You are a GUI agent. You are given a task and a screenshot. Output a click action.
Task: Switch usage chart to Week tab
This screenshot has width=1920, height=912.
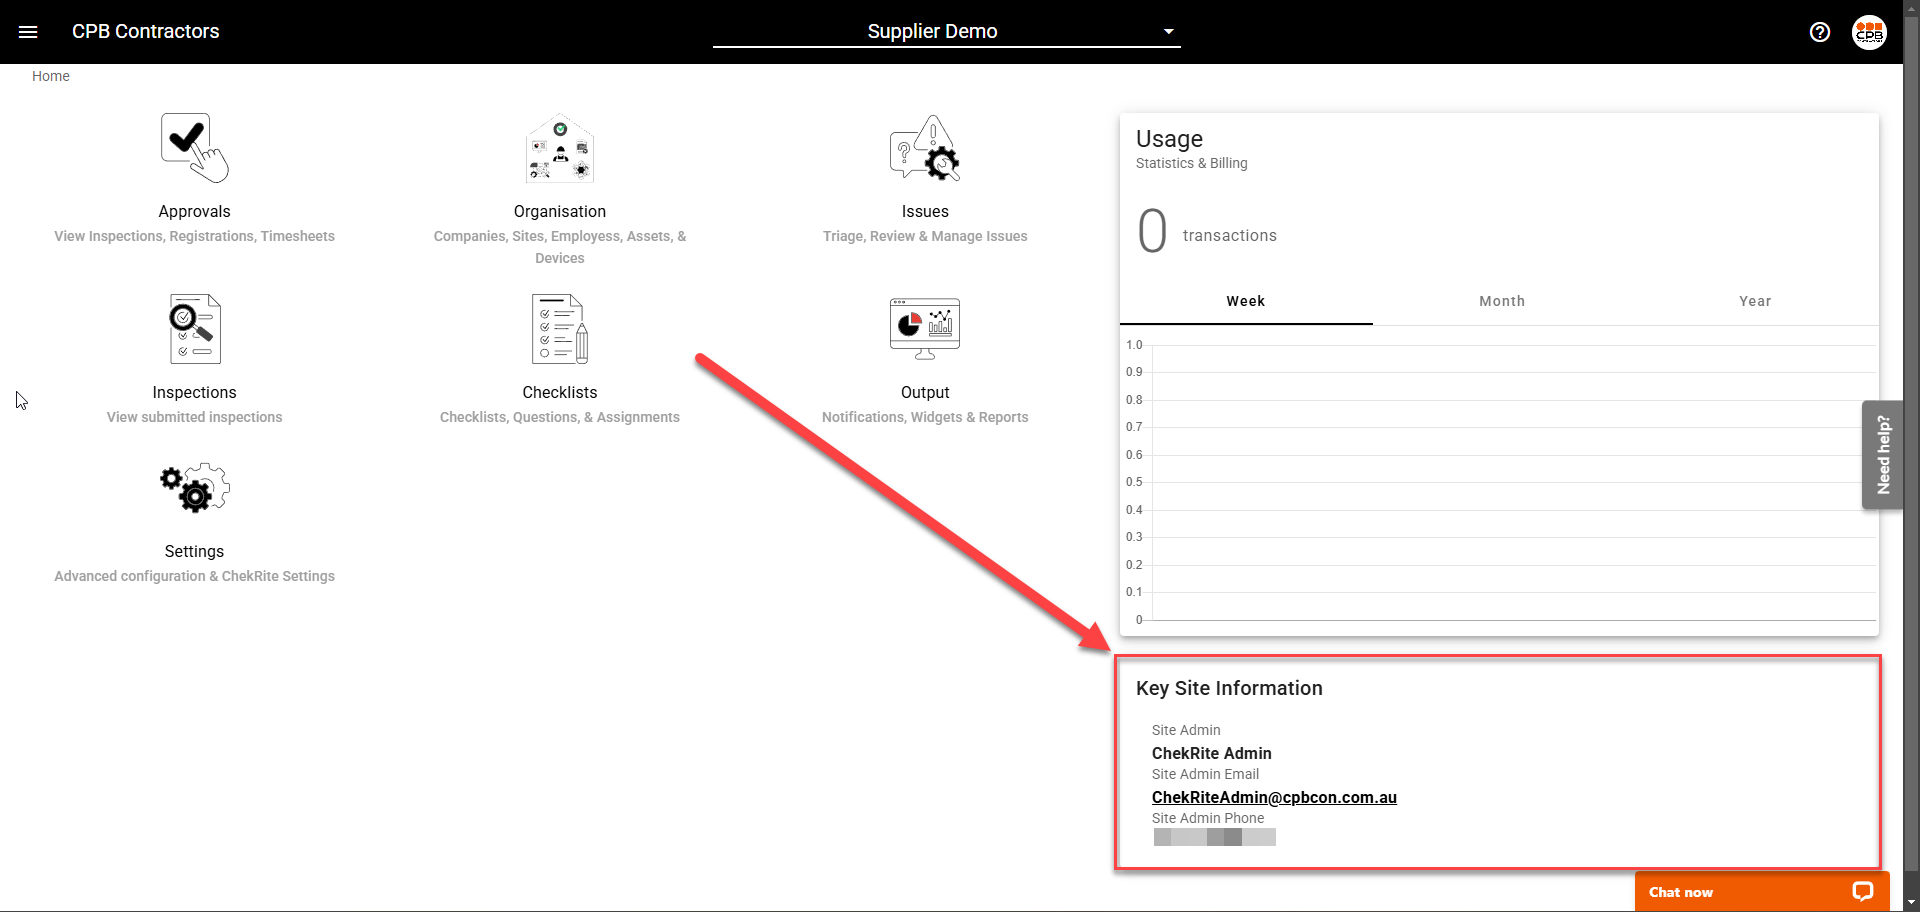click(1246, 301)
